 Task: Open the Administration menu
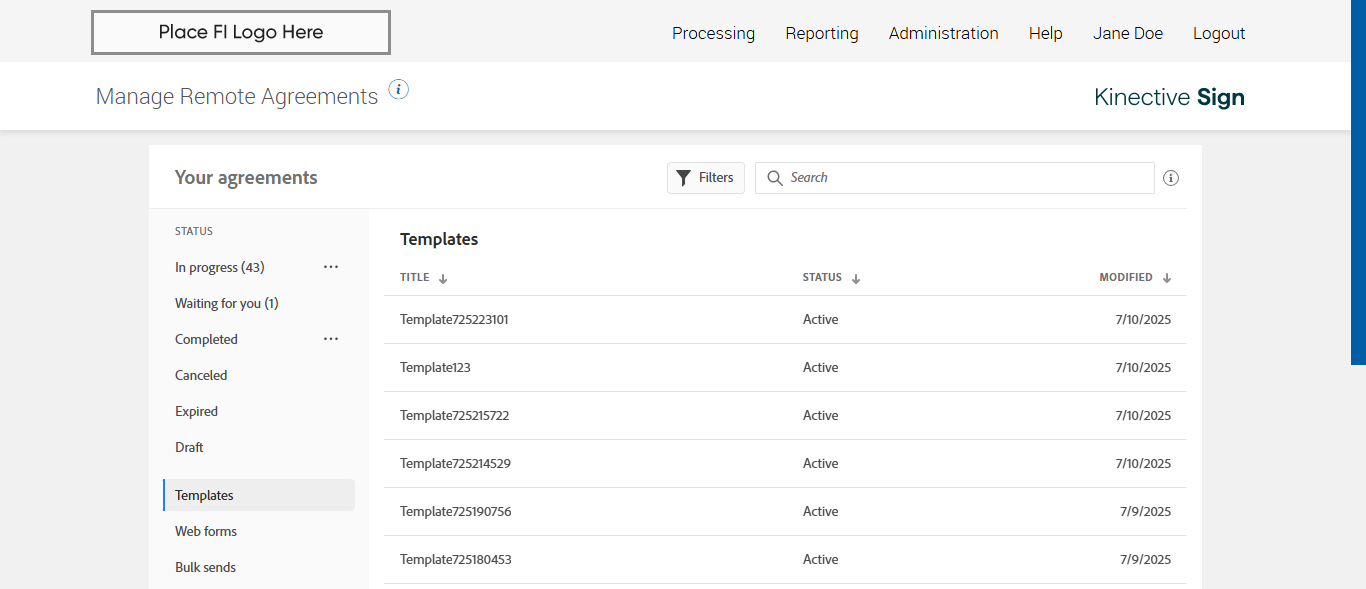pyautogui.click(x=943, y=33)
